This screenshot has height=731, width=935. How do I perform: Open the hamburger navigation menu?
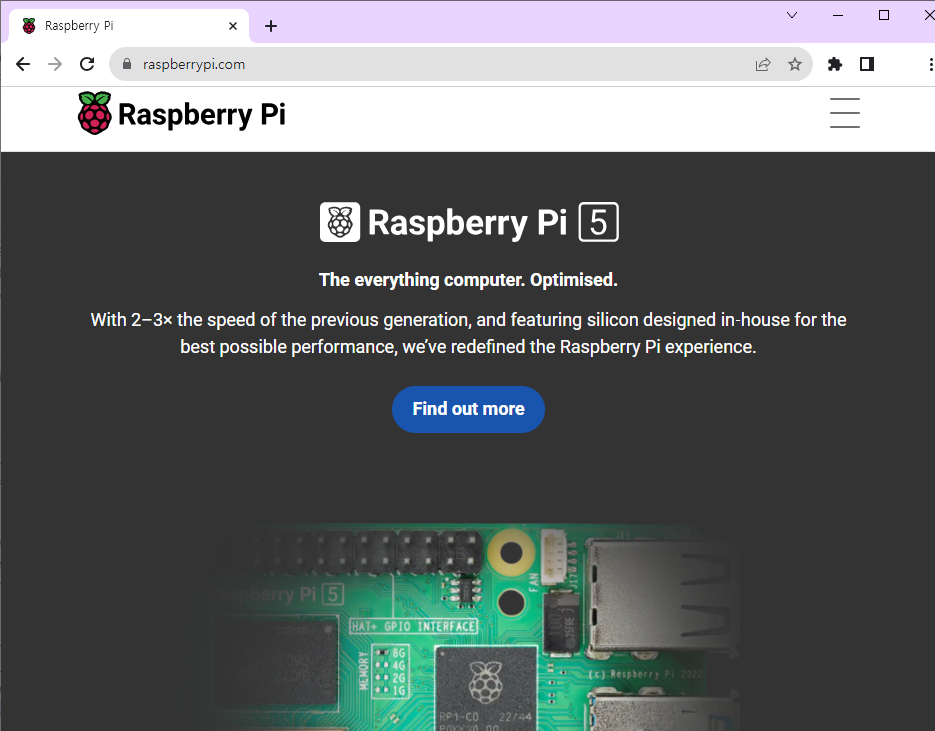845,113
